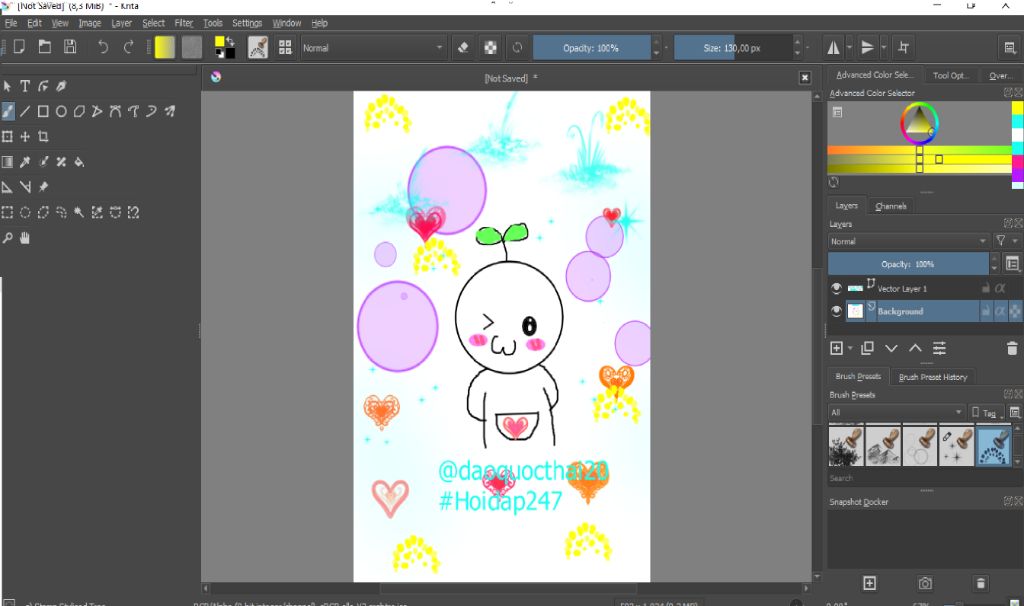
Task: Select the Fill bucket tool
Action: point(79,162)
